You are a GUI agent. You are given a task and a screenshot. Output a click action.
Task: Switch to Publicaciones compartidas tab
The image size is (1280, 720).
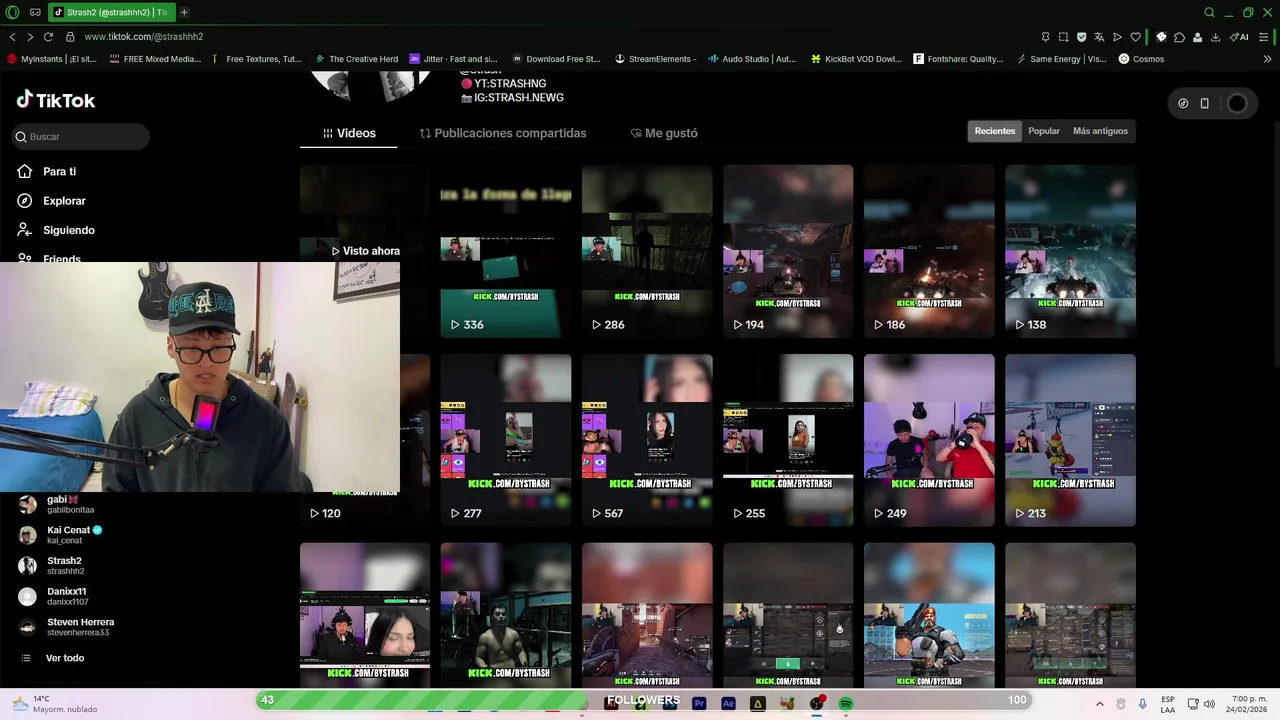click(503, 133)
